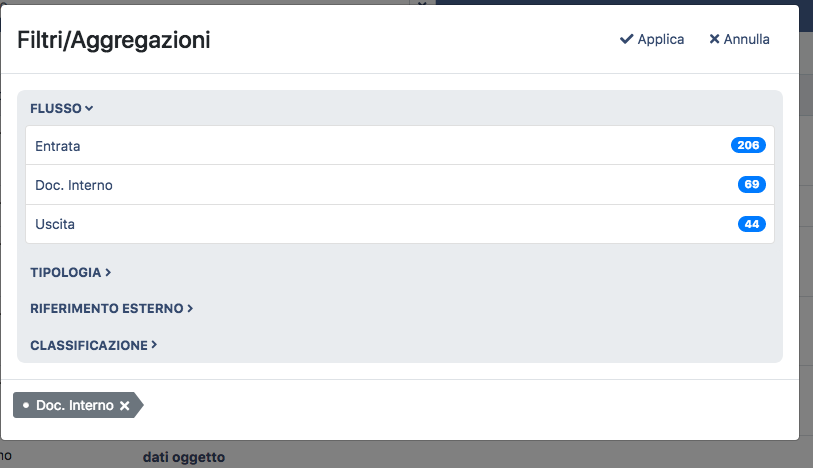Click the bullet dot on the filter tag
Image resolution: width=813 pixels, height=468 pixels.
click(26, 405)
